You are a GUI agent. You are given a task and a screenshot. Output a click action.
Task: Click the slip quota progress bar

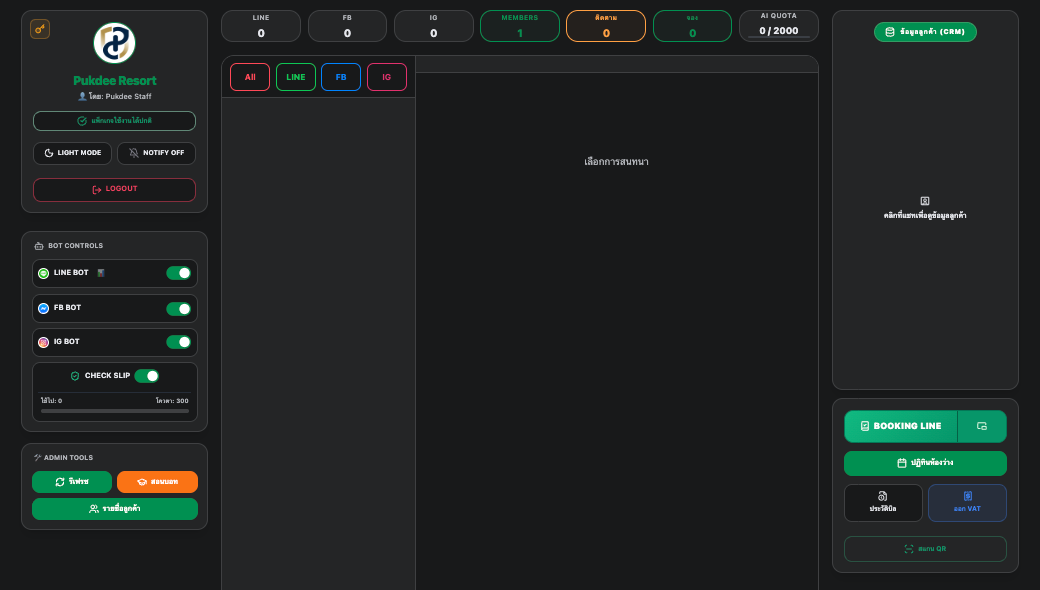114,409
